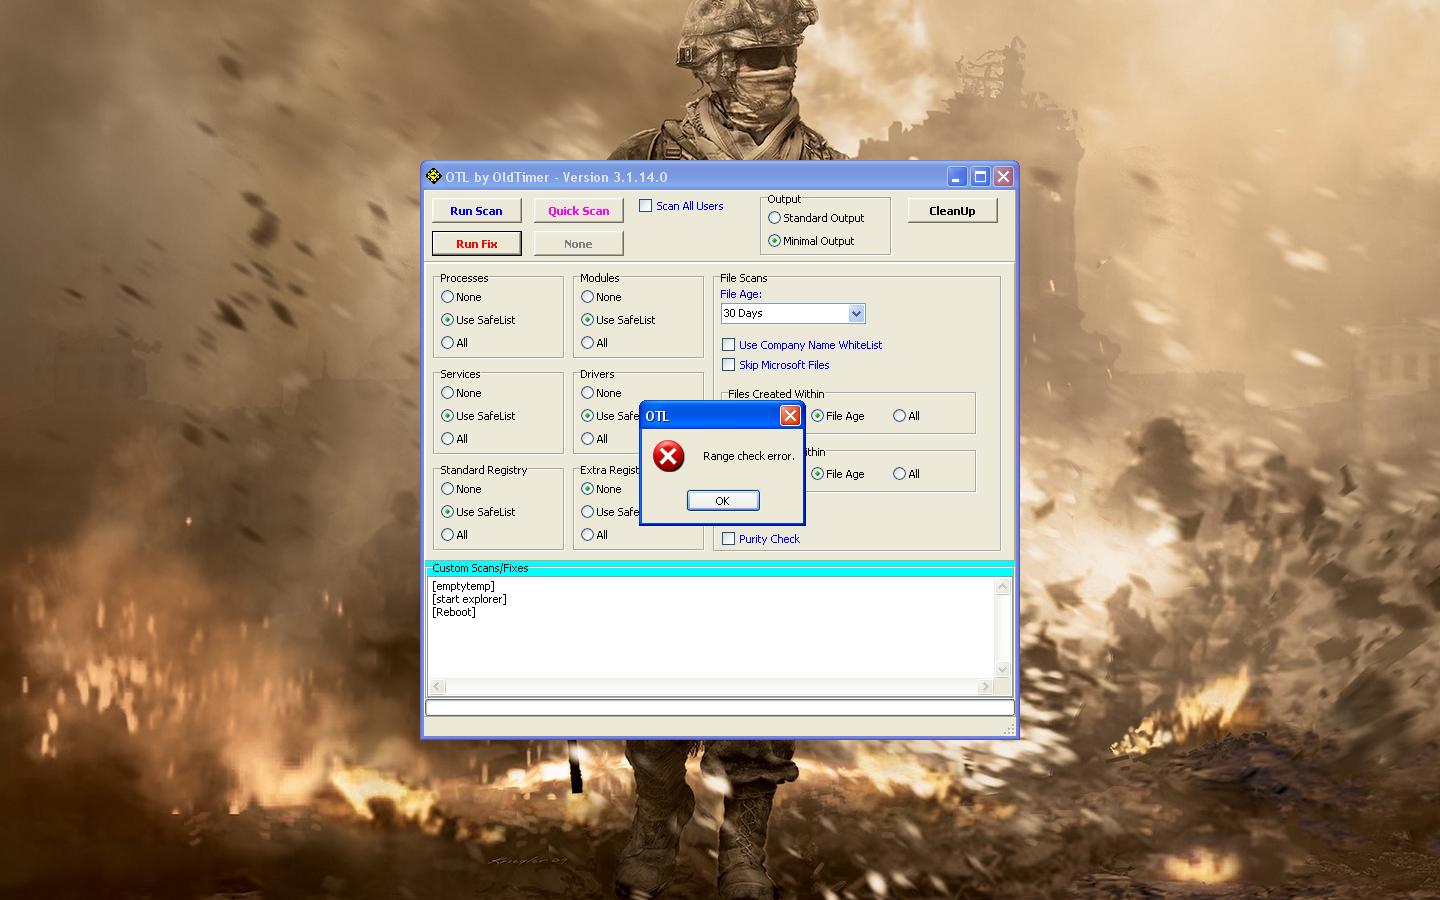
Task: Minimize the OTL by OldTimer window
Action: point(957,177)
